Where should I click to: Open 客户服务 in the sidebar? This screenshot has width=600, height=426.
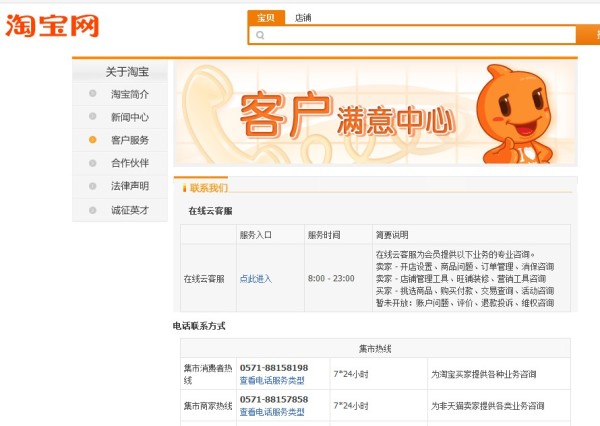tap(130, 140)
